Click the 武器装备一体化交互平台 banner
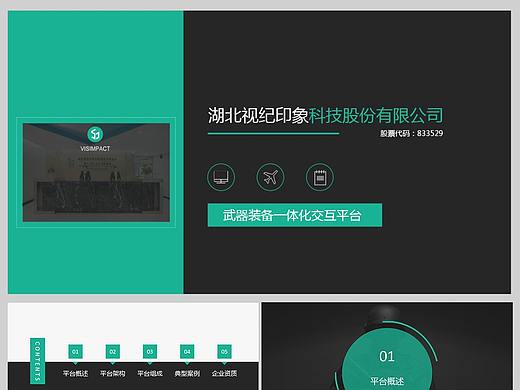The height and width of the screenshot is (390, 520). pyautogui.click(x=295, y=215)
